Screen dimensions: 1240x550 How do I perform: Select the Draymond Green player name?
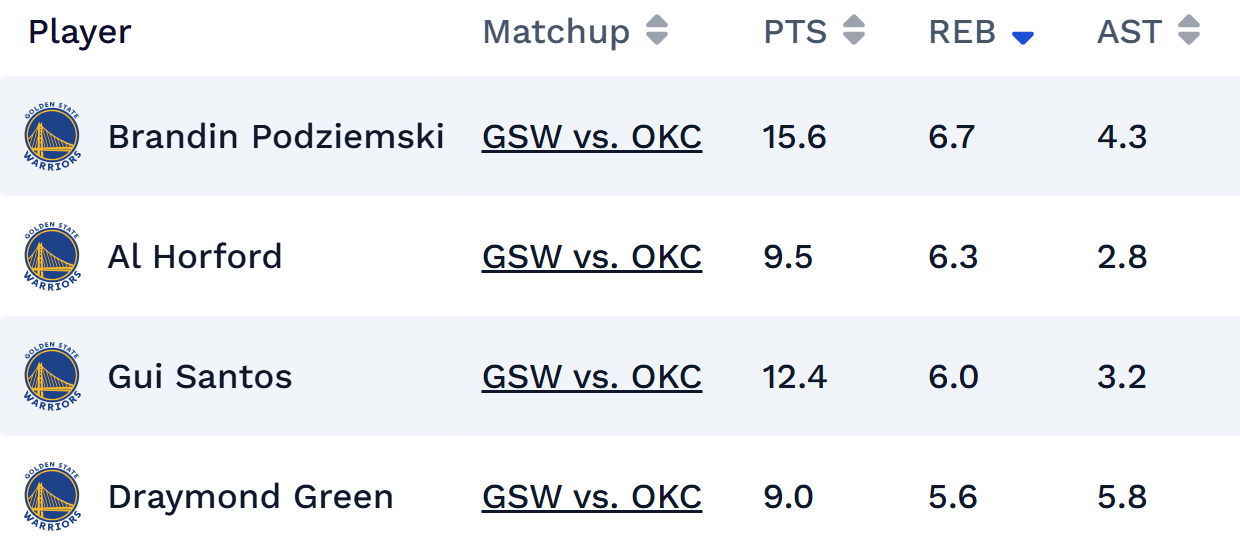250,497
